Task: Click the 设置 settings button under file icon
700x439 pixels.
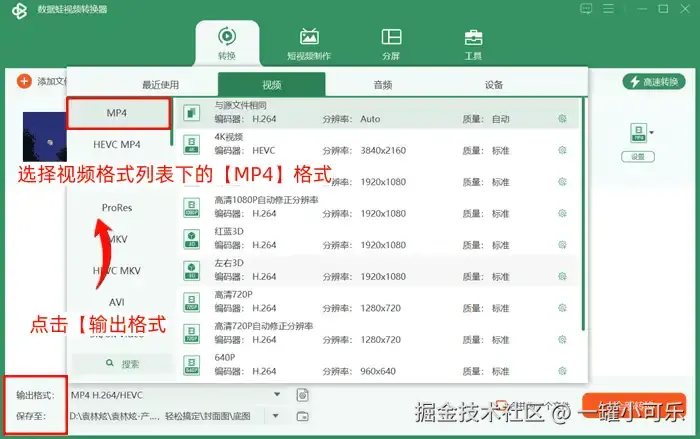Action: point(638,157)
